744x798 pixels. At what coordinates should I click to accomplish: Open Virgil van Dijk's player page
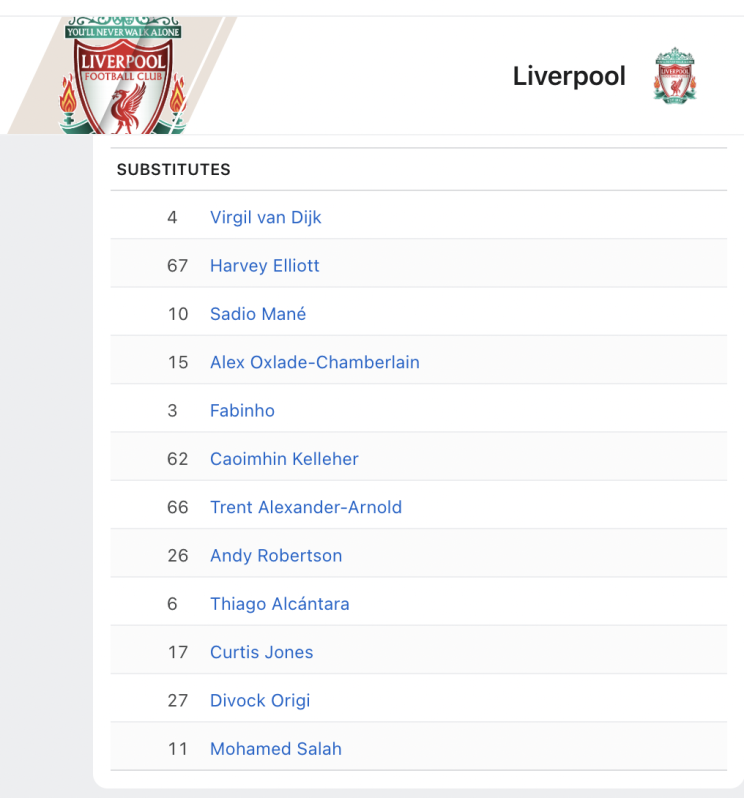(x=266, y=217)
